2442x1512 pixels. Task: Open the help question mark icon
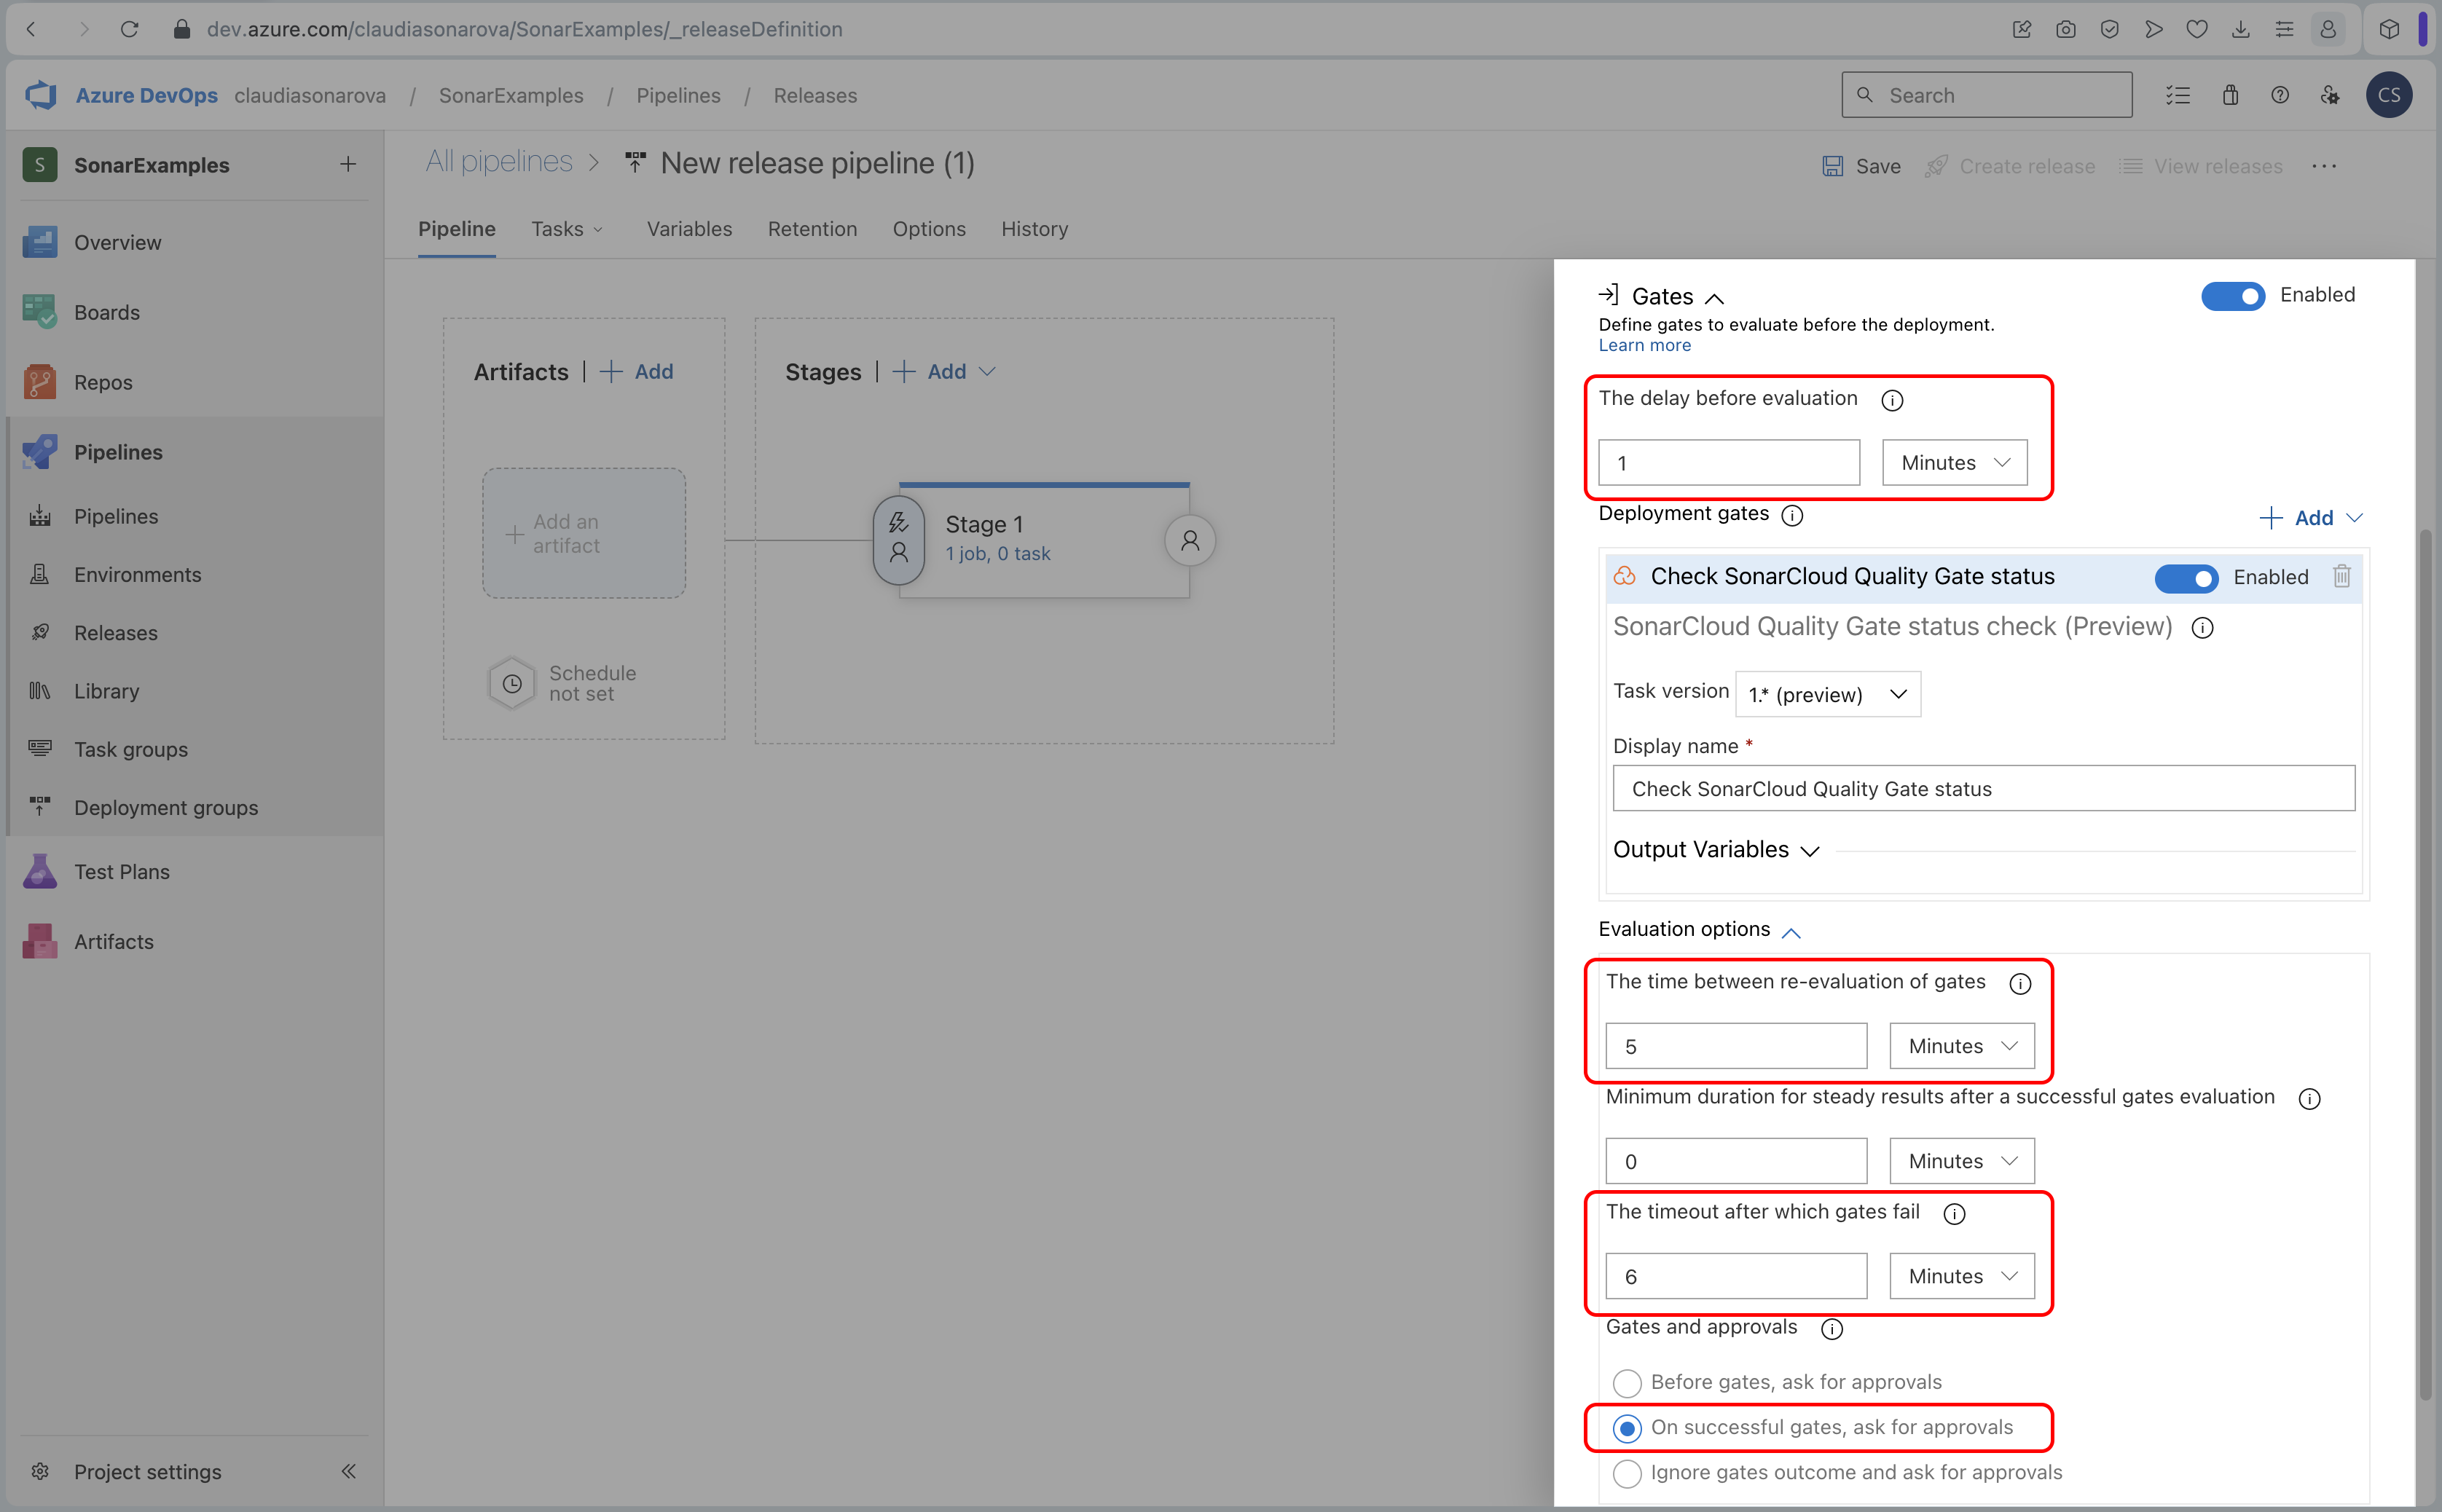[2280, 95]
